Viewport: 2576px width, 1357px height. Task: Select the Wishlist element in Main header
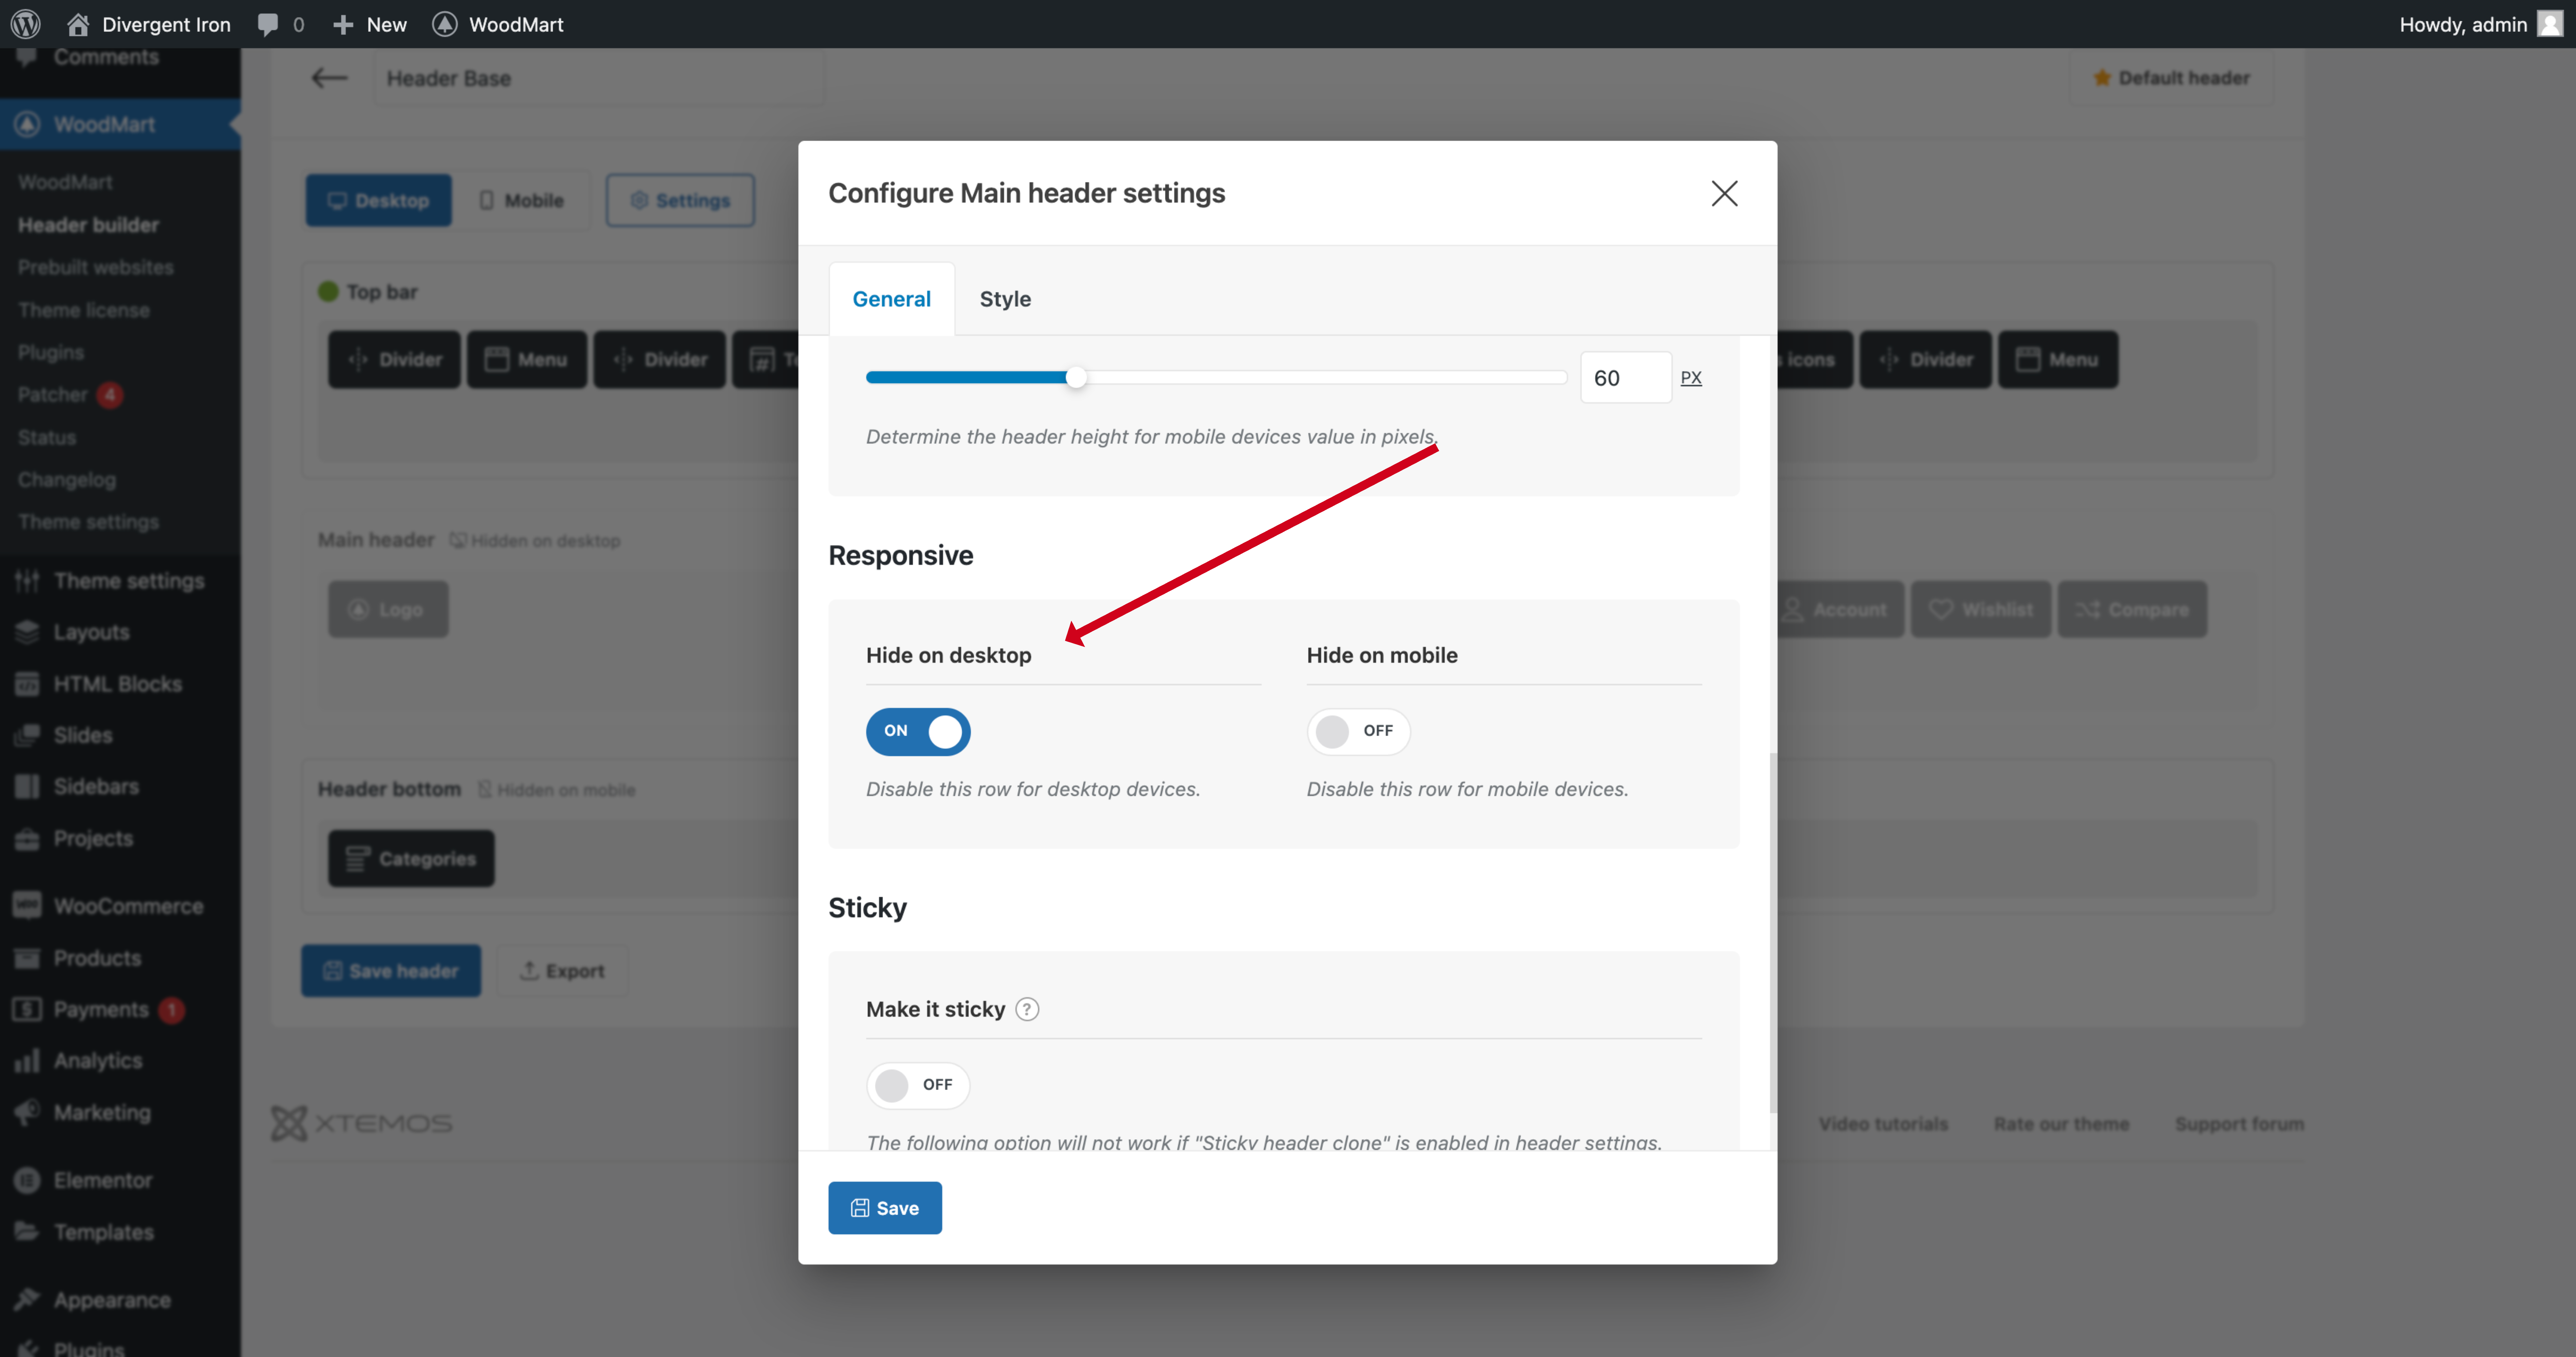click(x=1981, y=609)
